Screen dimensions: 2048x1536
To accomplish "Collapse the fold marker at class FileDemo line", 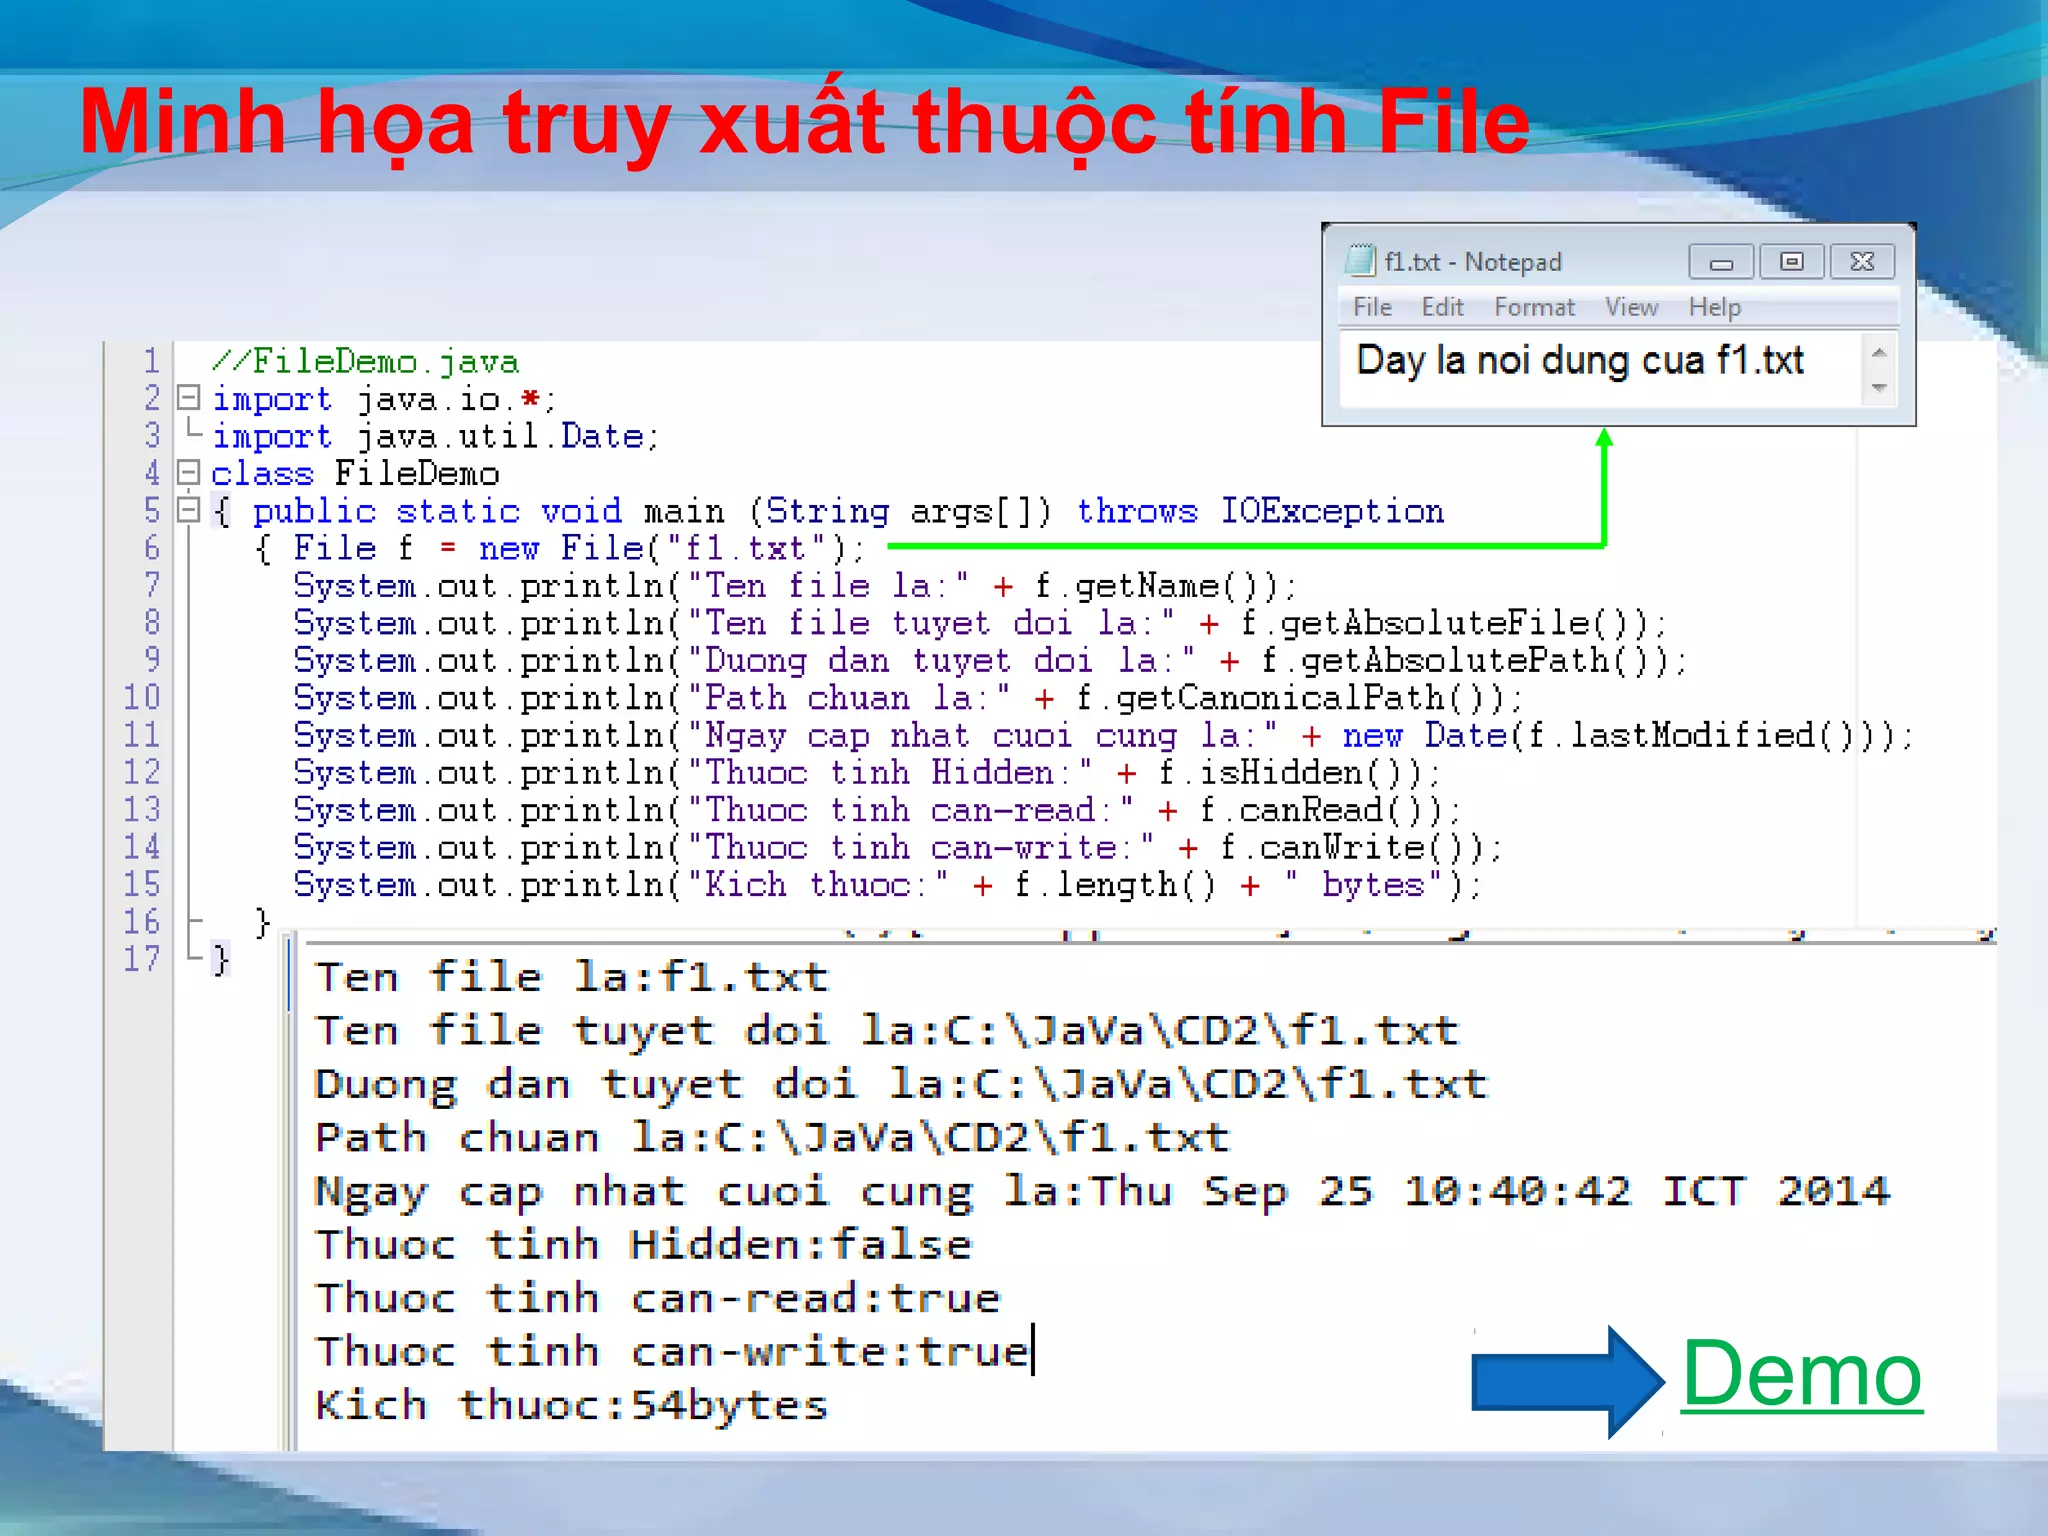I will tap(188, 471).
